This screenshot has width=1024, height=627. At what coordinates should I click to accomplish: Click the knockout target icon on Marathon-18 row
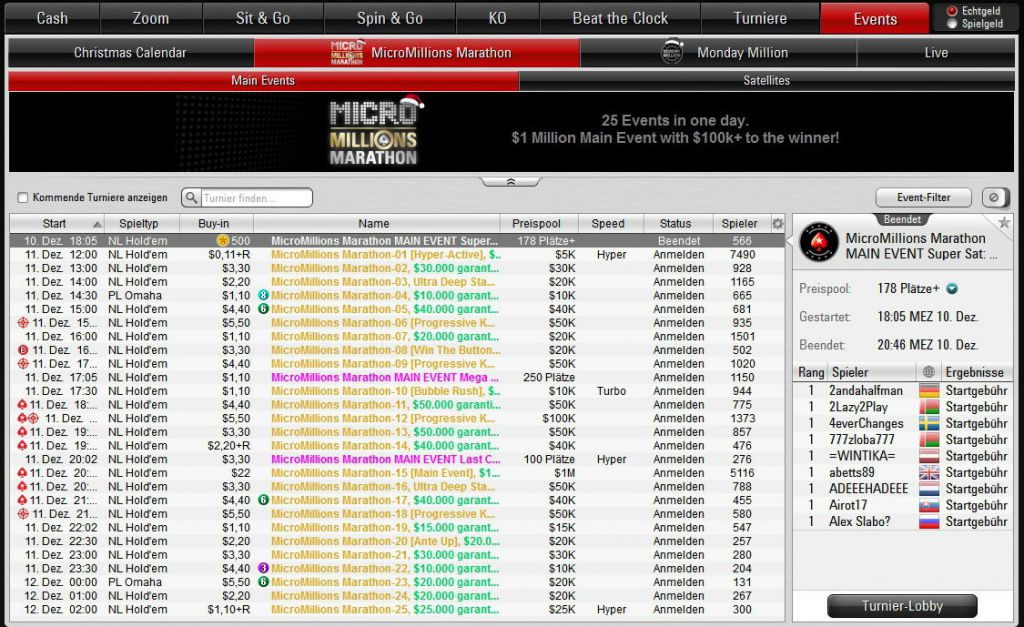[x=23, y=514]
